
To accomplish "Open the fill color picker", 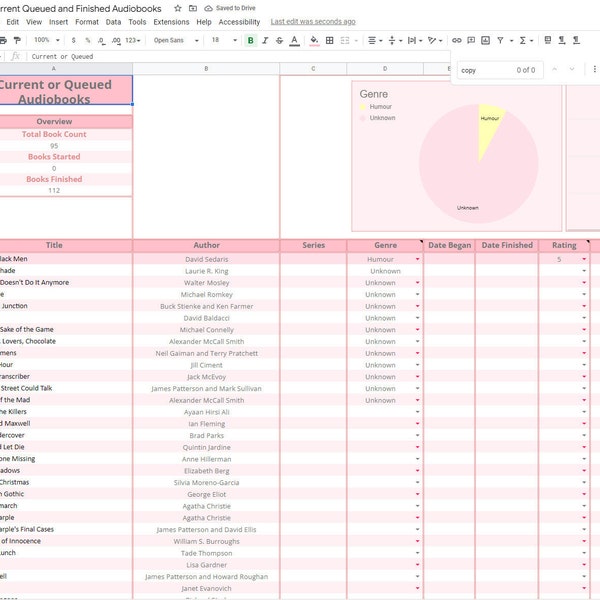I will coord(314,40).
